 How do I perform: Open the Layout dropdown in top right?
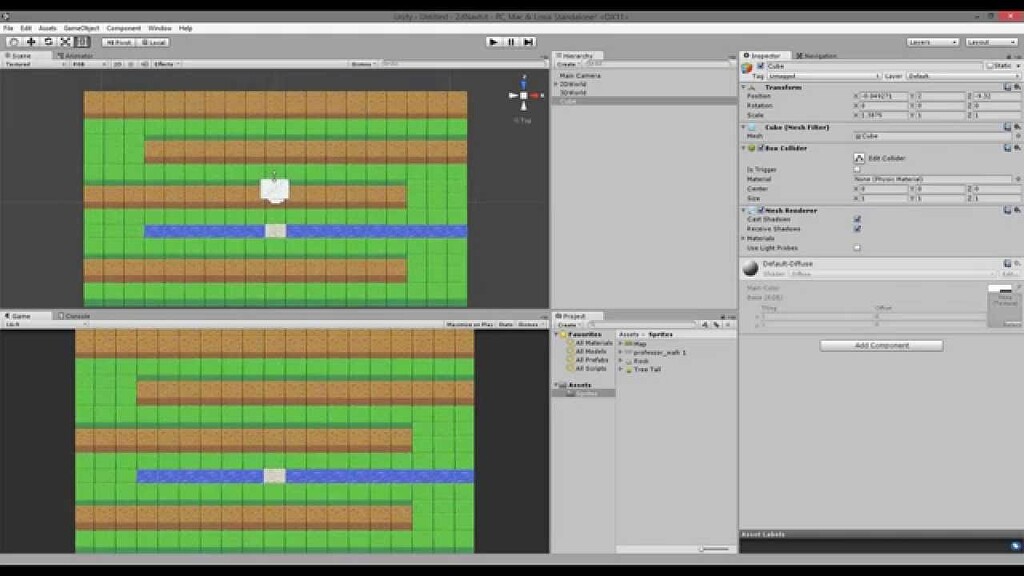point(990,42)
